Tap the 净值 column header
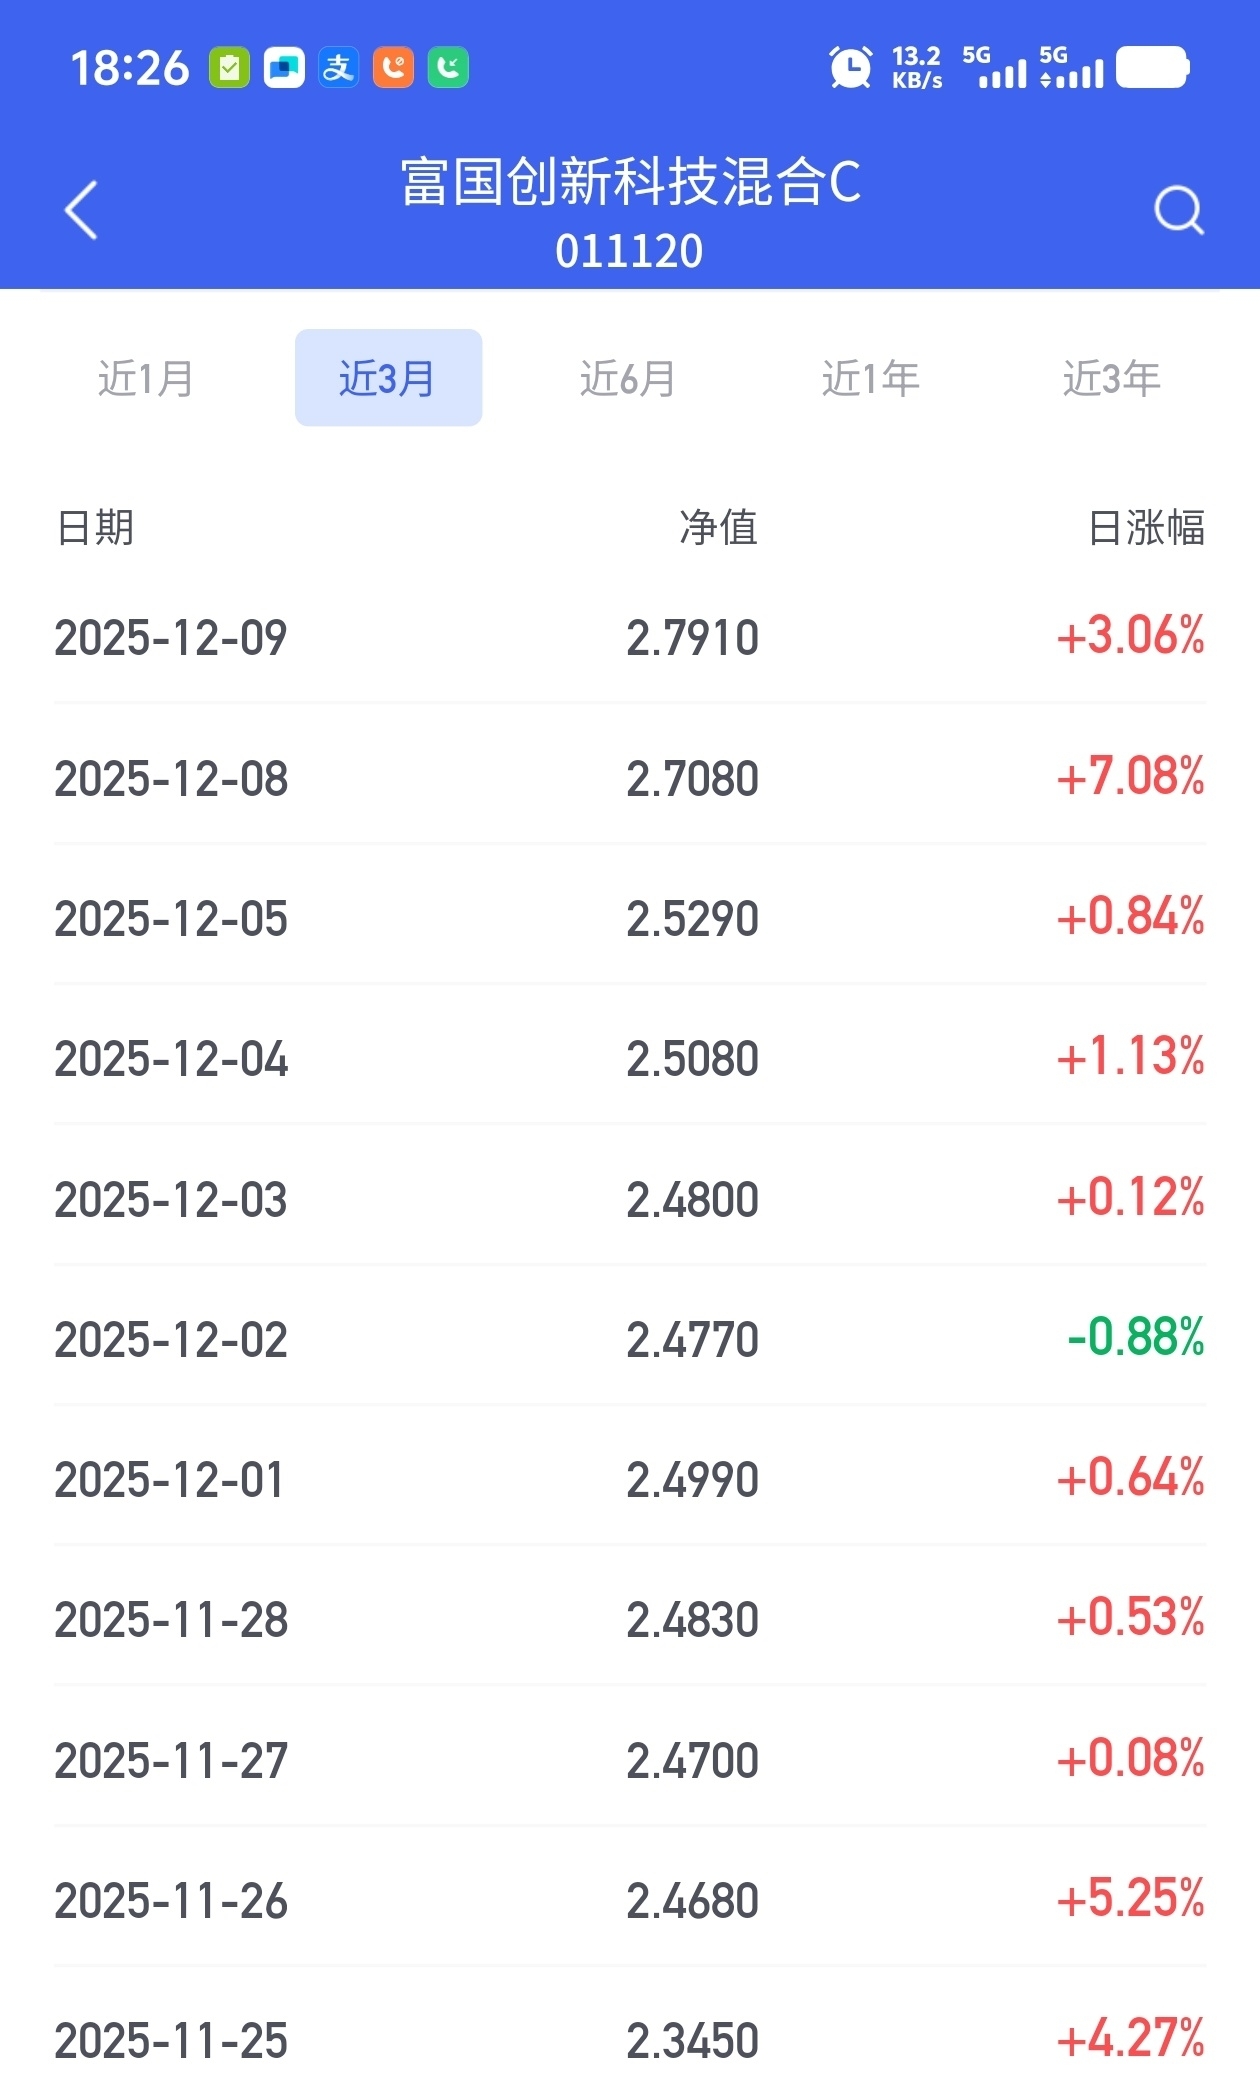Screen dimensions: 1260x2086 point(718,527)
